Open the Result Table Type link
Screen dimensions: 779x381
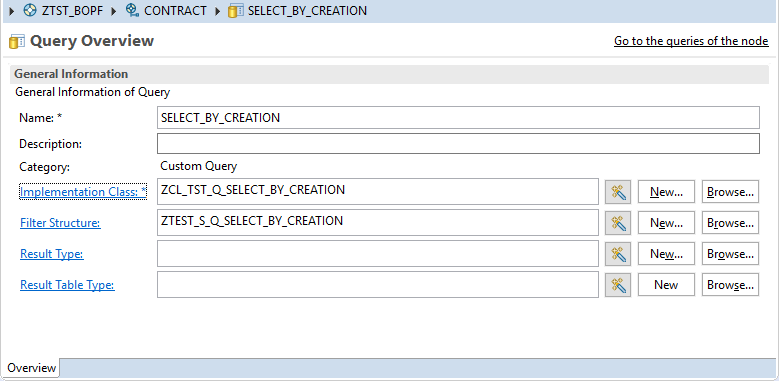coord(67,285)
